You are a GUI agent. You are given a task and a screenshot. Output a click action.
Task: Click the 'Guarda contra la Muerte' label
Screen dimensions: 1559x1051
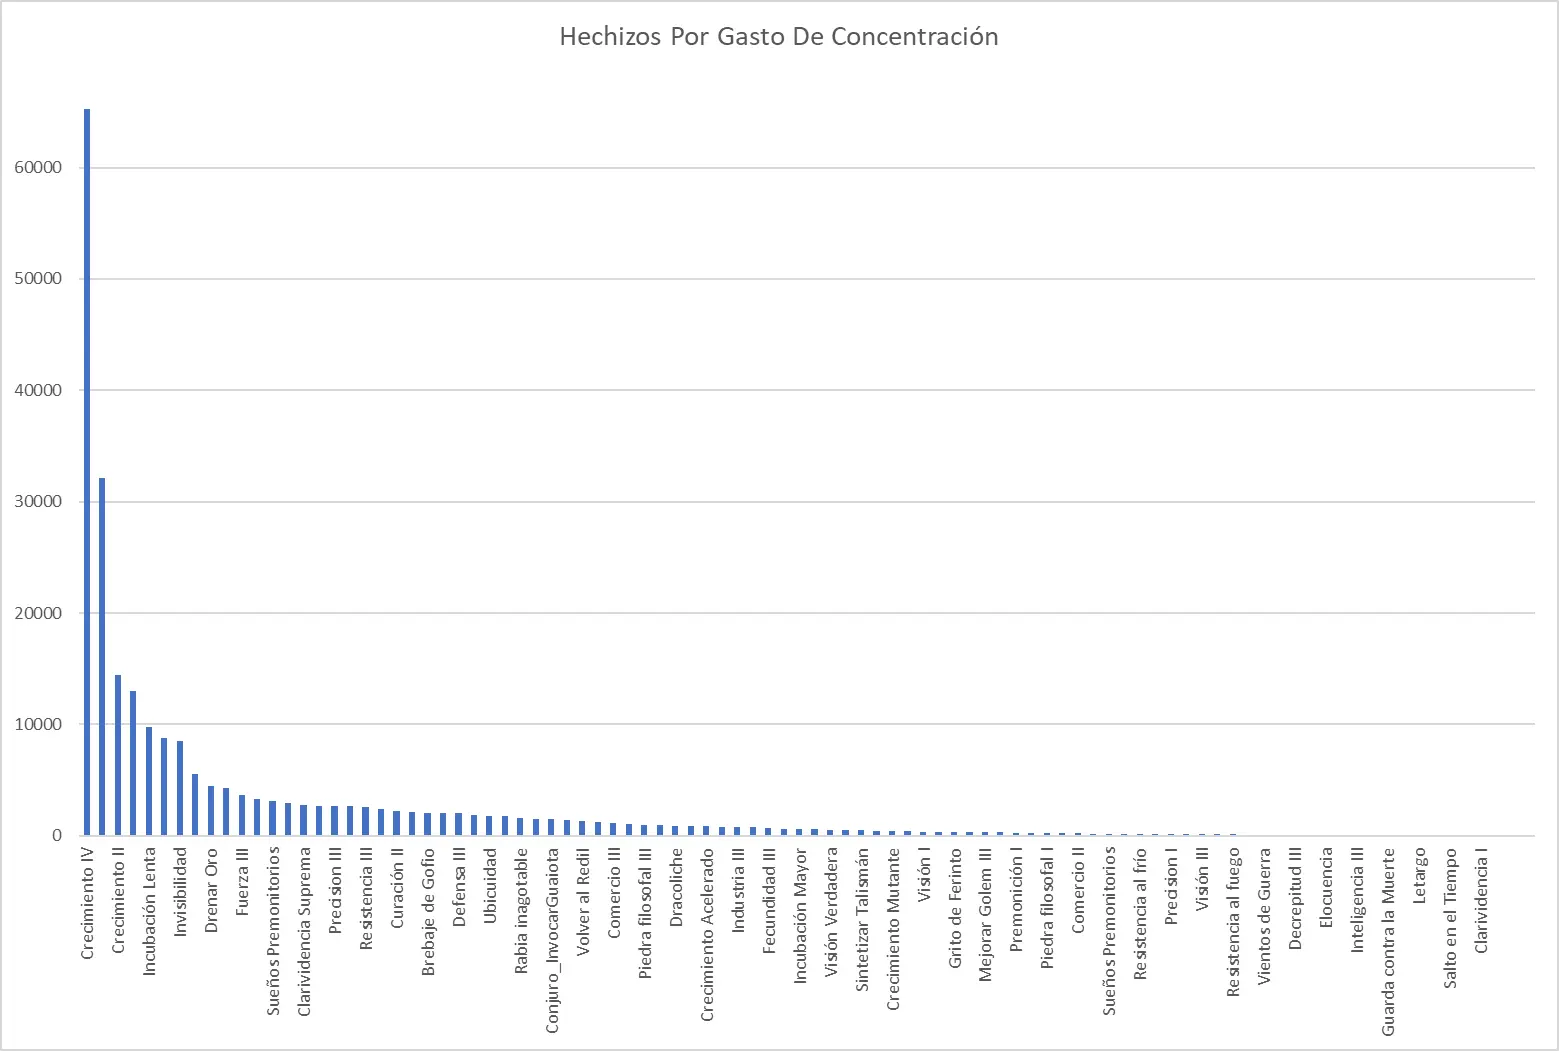pos(1388,942)
